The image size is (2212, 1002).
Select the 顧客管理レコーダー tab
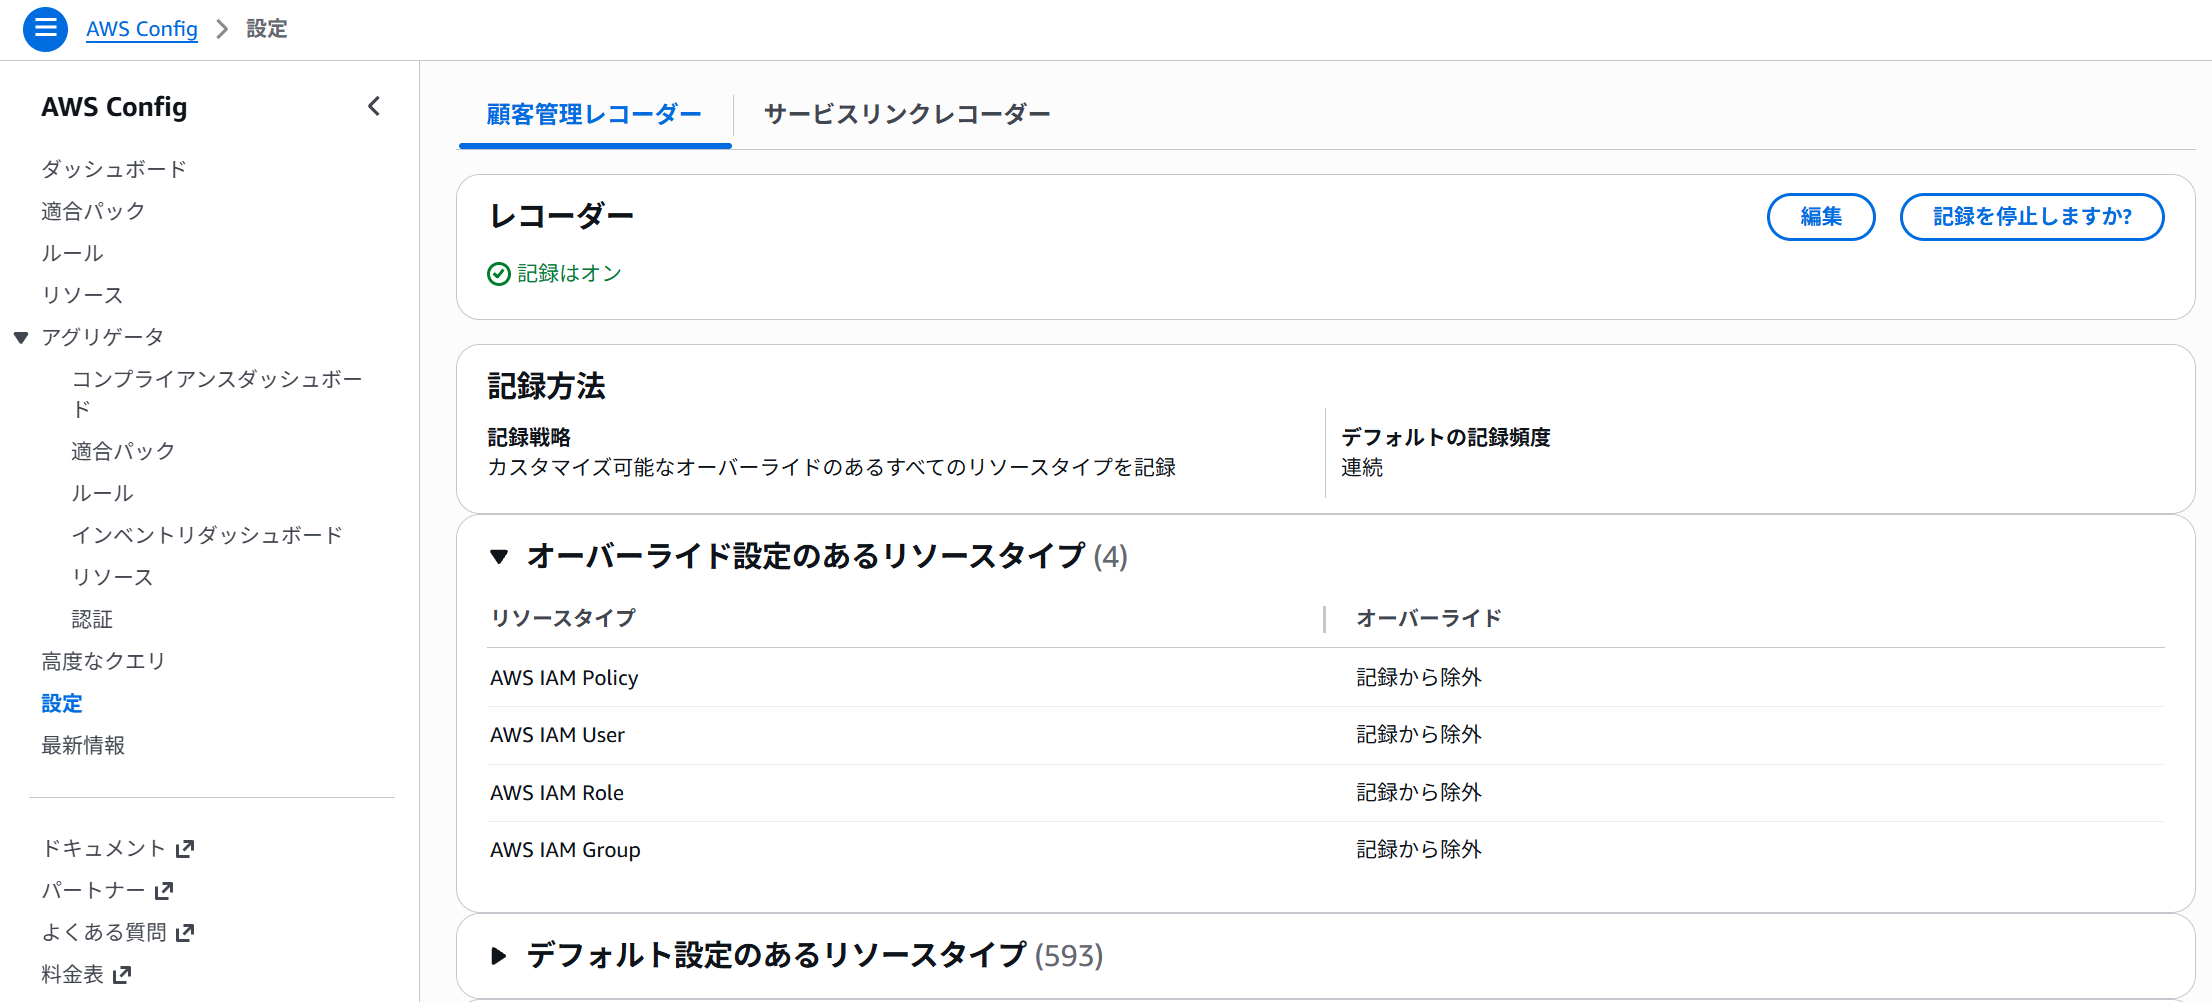[x=594, y=115]
